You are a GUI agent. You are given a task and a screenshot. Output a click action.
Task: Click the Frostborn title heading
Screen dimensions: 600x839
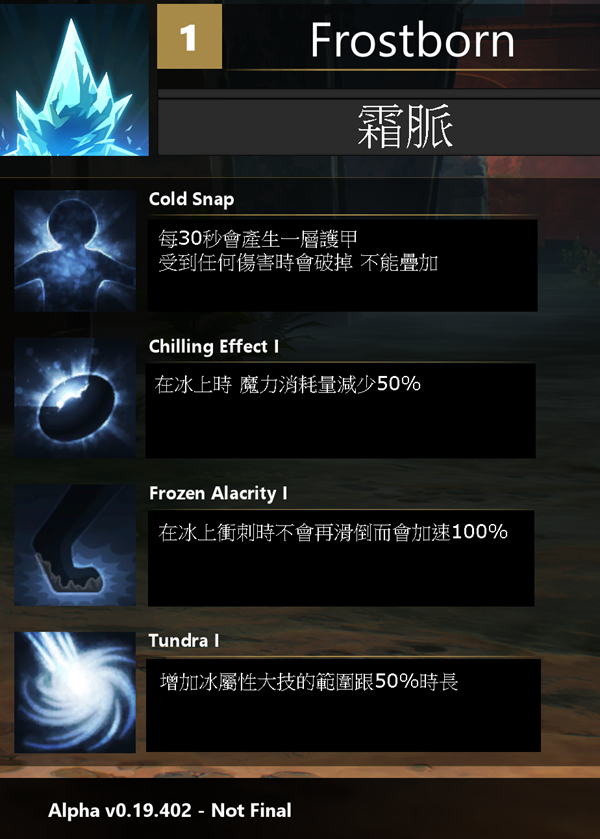click(412, 40)
